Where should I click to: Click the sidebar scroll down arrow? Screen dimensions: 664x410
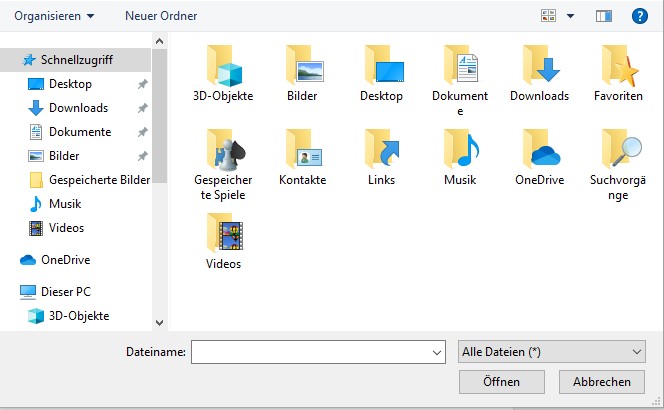[x=159, y=323]
